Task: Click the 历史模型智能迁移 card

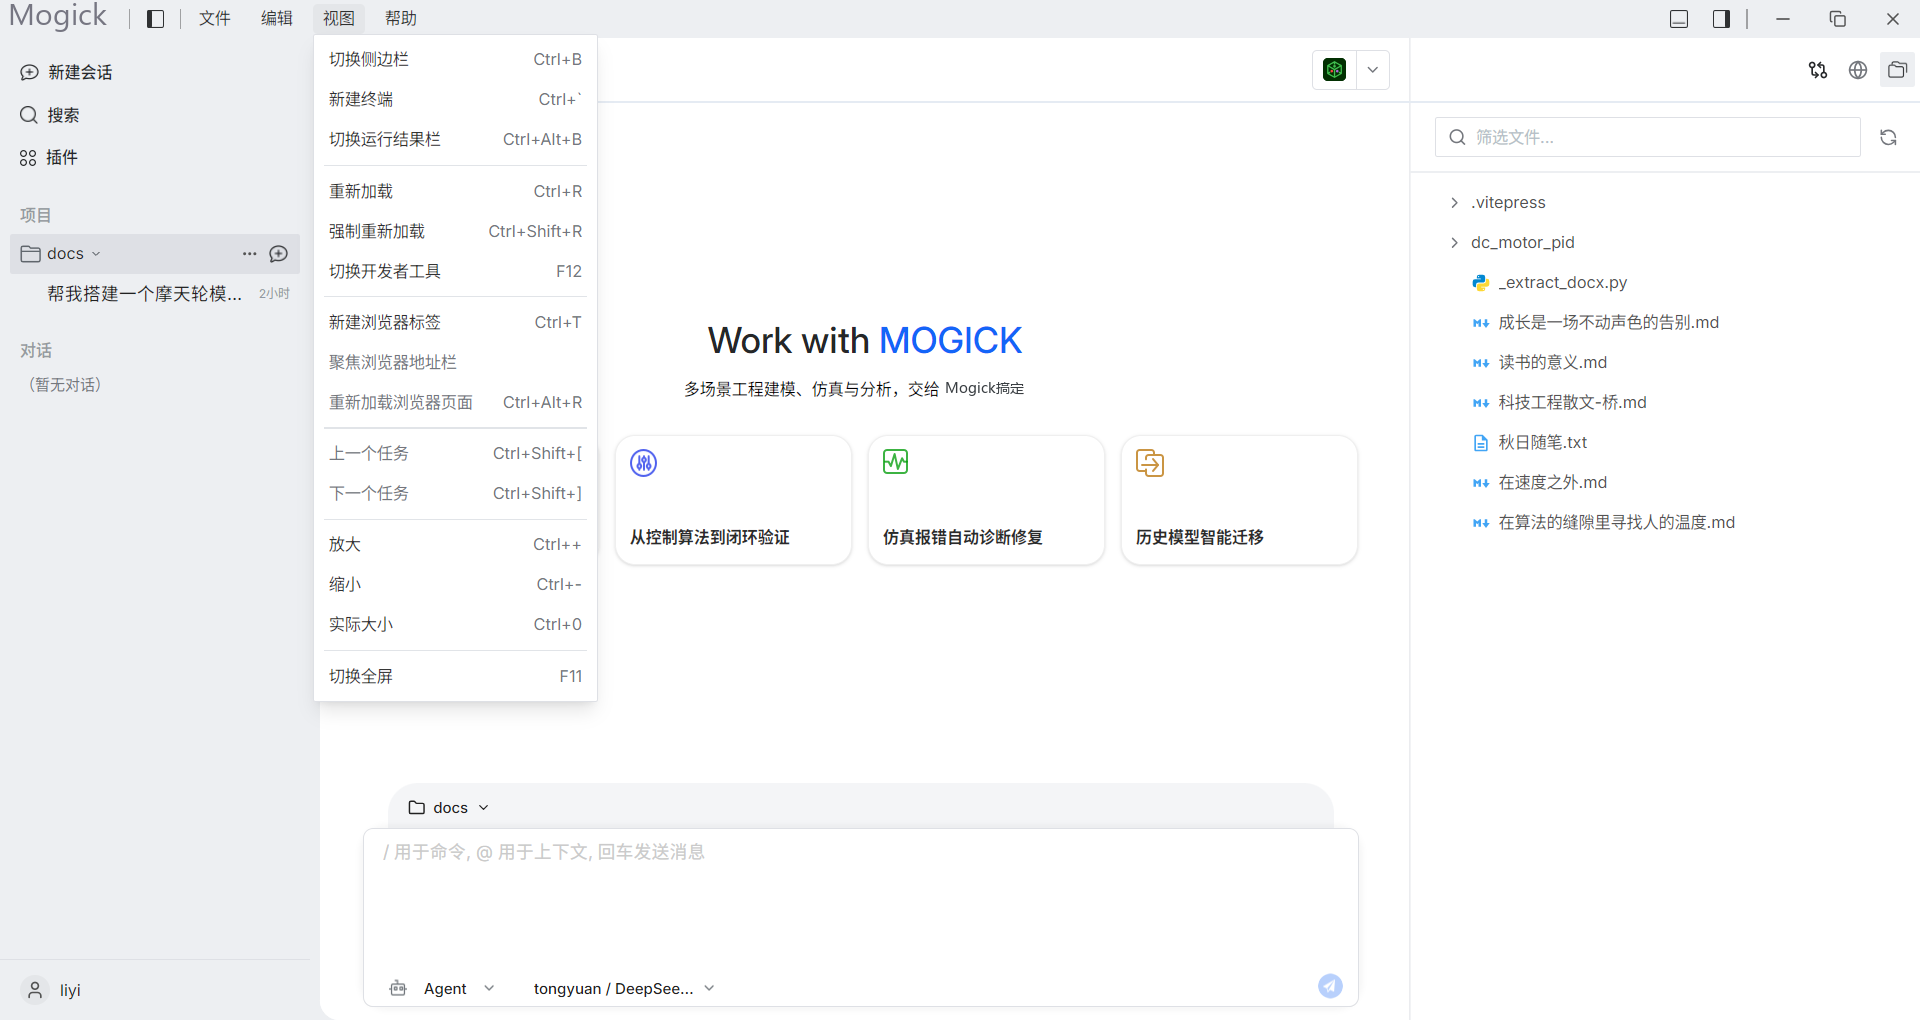Action: (x=1239, y=500)
